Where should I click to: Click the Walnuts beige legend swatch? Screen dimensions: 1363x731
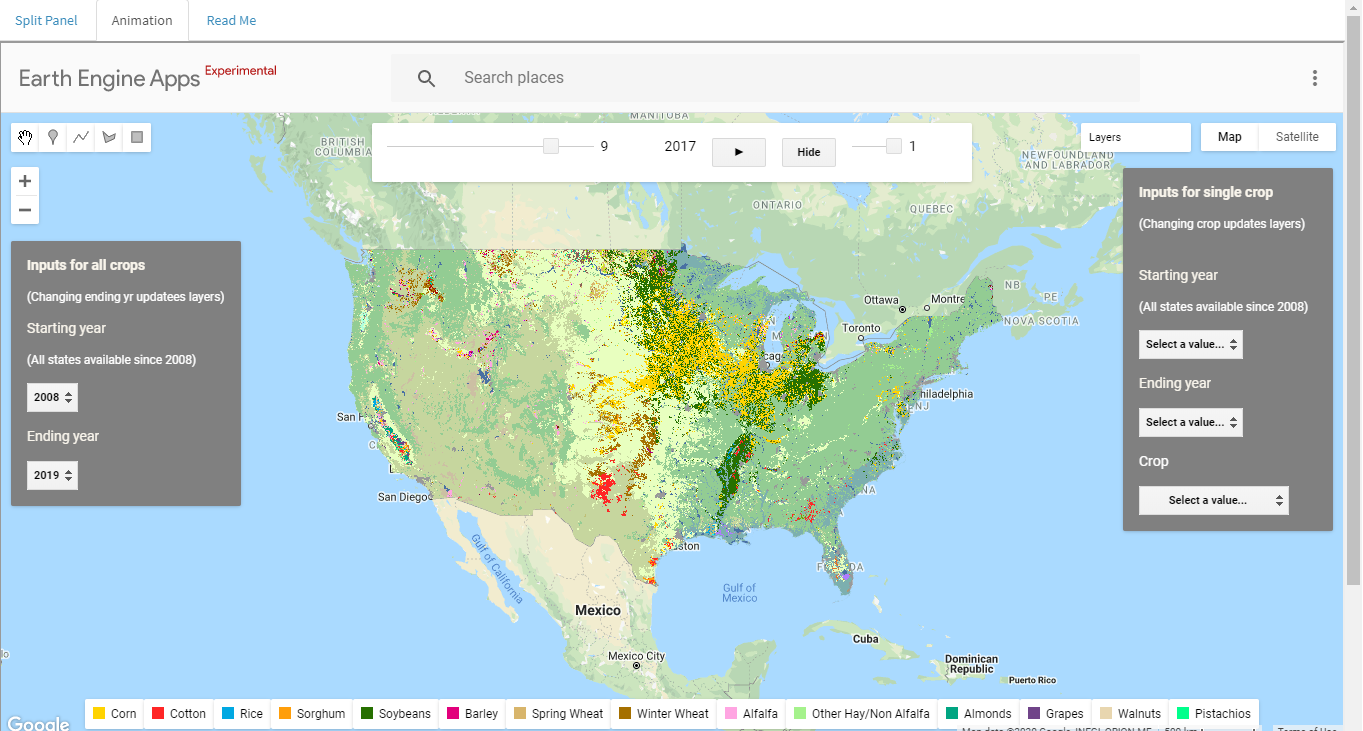(1106, 713)
